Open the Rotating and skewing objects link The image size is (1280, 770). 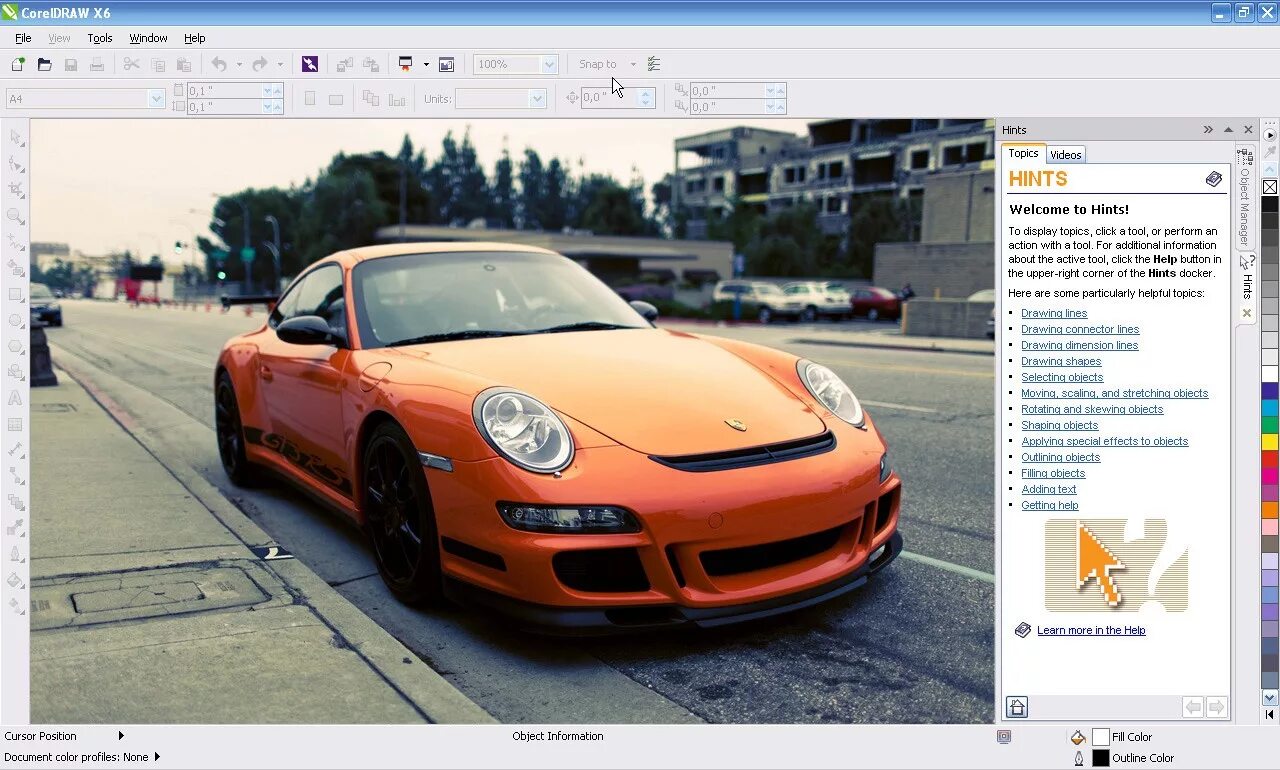1092,409
